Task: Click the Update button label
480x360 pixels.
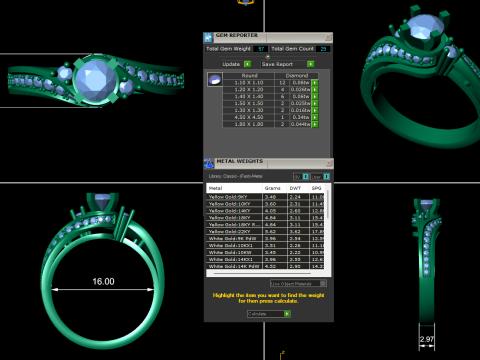Action: point(231,64)
